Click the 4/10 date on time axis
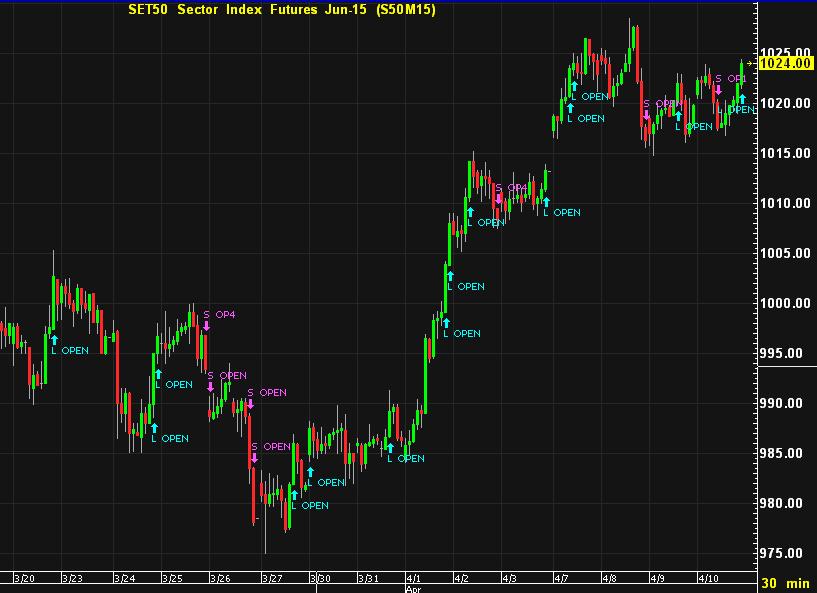The height and width of the screenshot is (593, 817). click(x=709, y=578)
